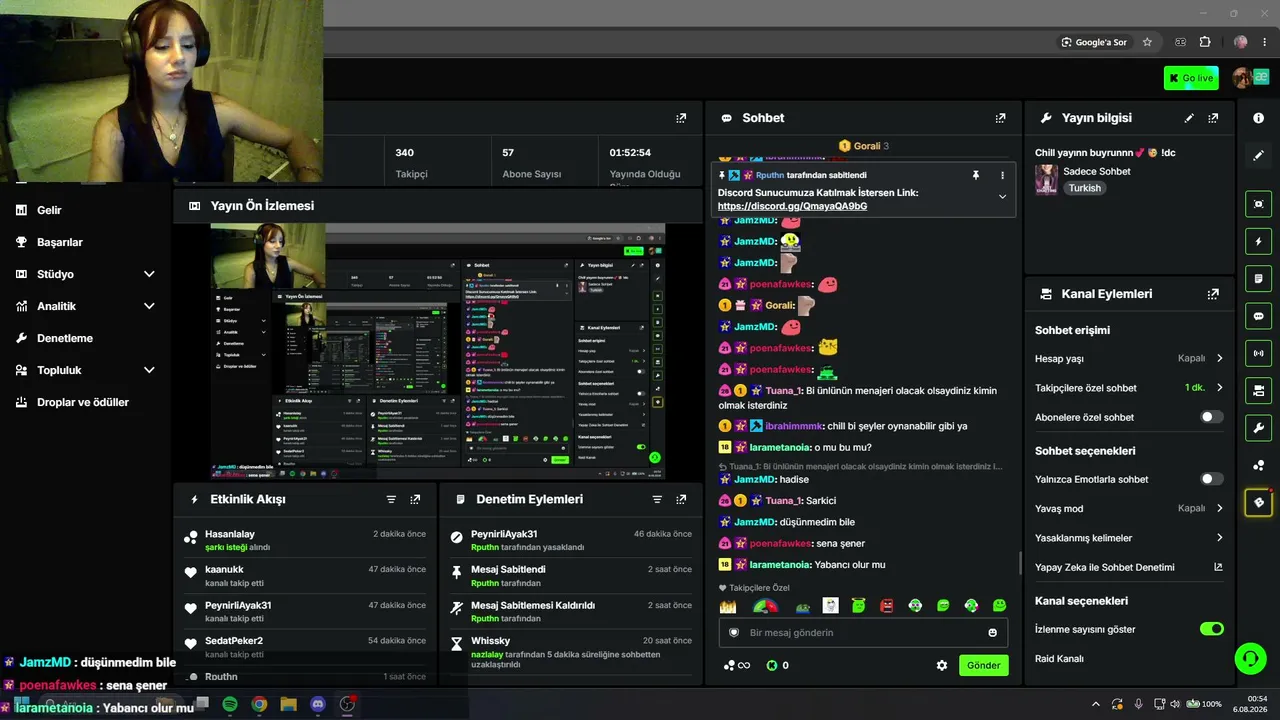Screen dimensions: 1280x720
Task: Disable İzlenme sayısını göster switch
Action: 1211,629
